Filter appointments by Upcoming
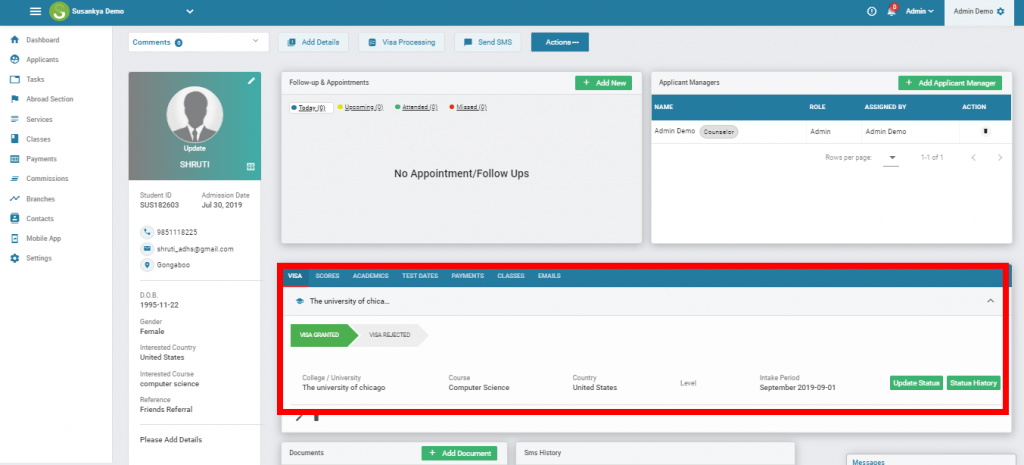The image size is (1024, 465). pyautogui.click(x=361, y=107)
